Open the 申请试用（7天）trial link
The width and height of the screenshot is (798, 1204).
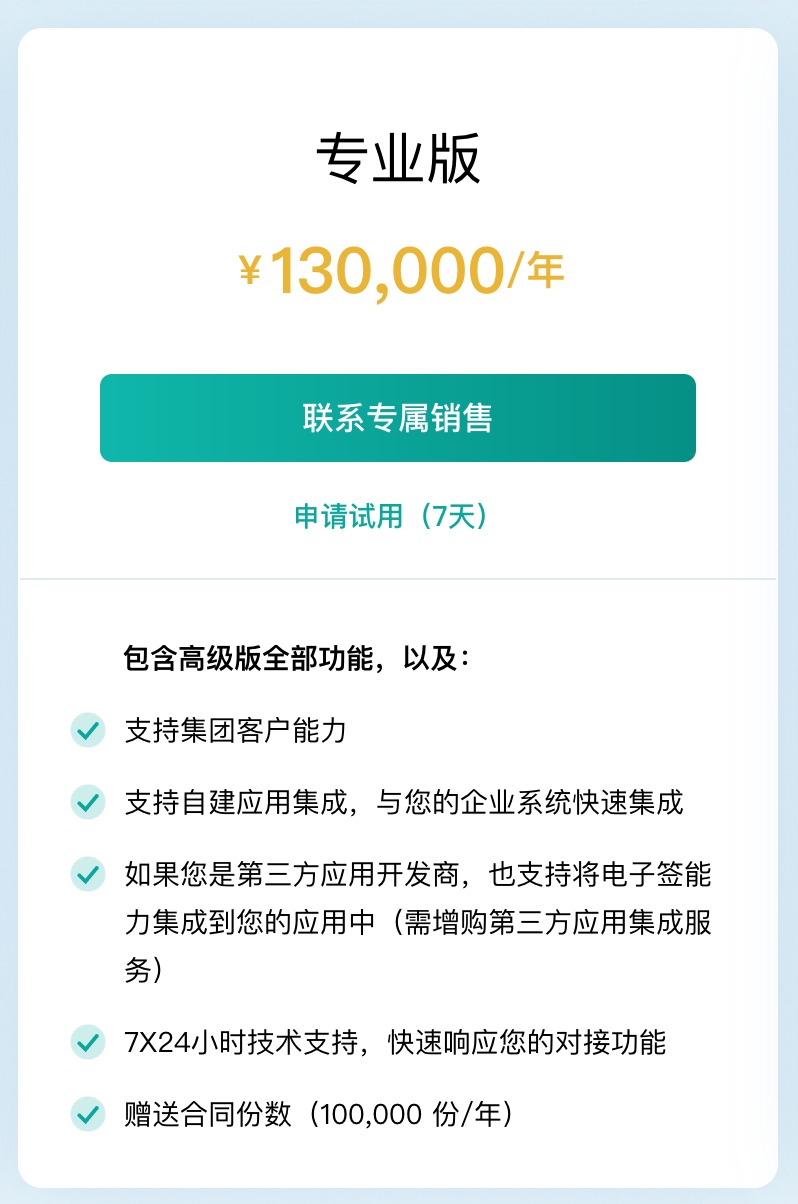click(x=392, y=516)
